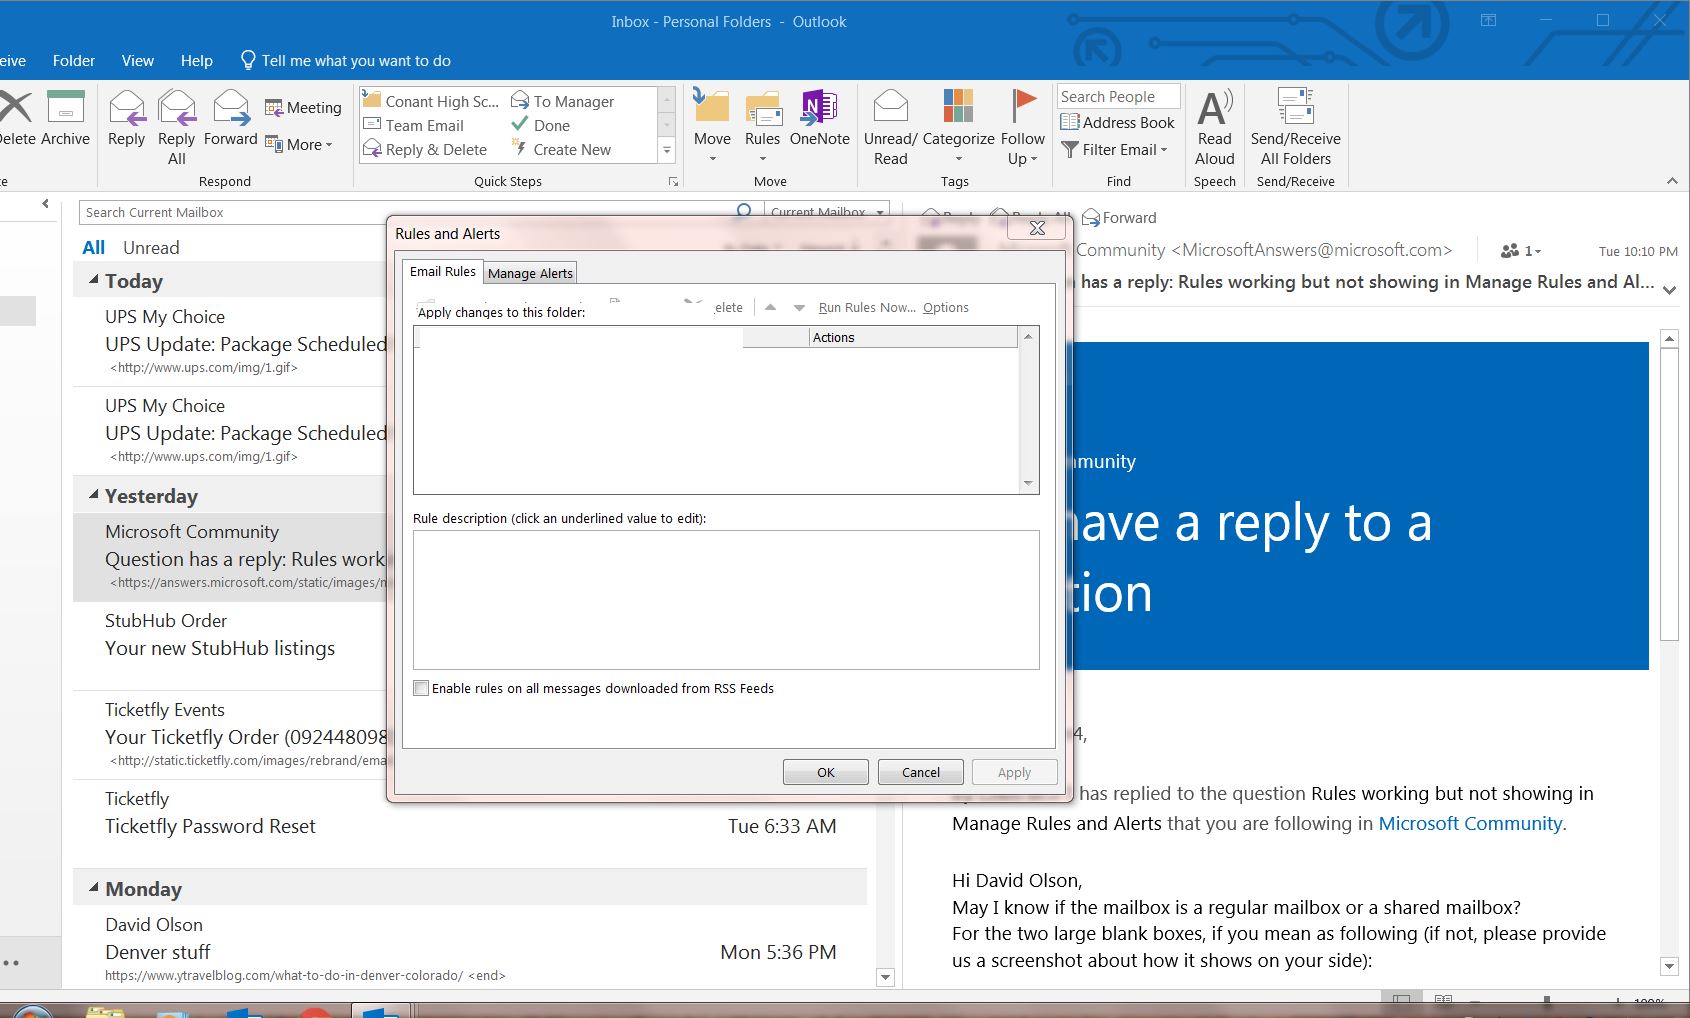Open the View ribbon tab
Viewport: 1690px width, 1018px height.
pos(138,60)
